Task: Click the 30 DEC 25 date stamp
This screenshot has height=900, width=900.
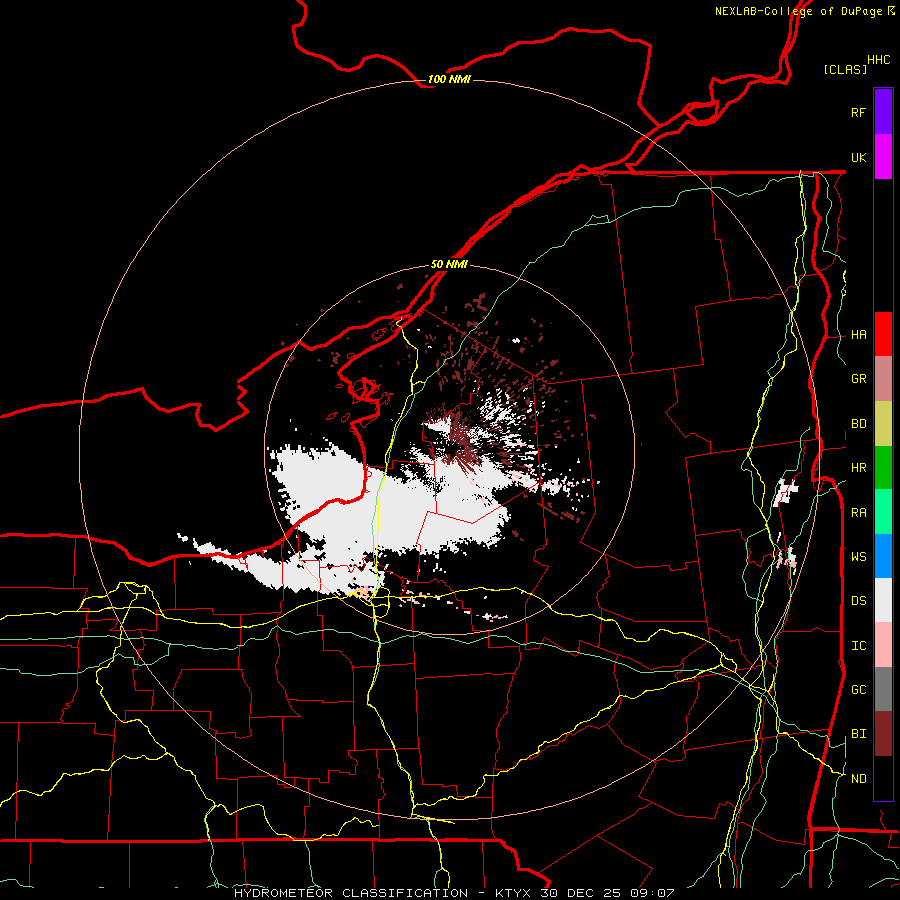Action: point(580,893)
